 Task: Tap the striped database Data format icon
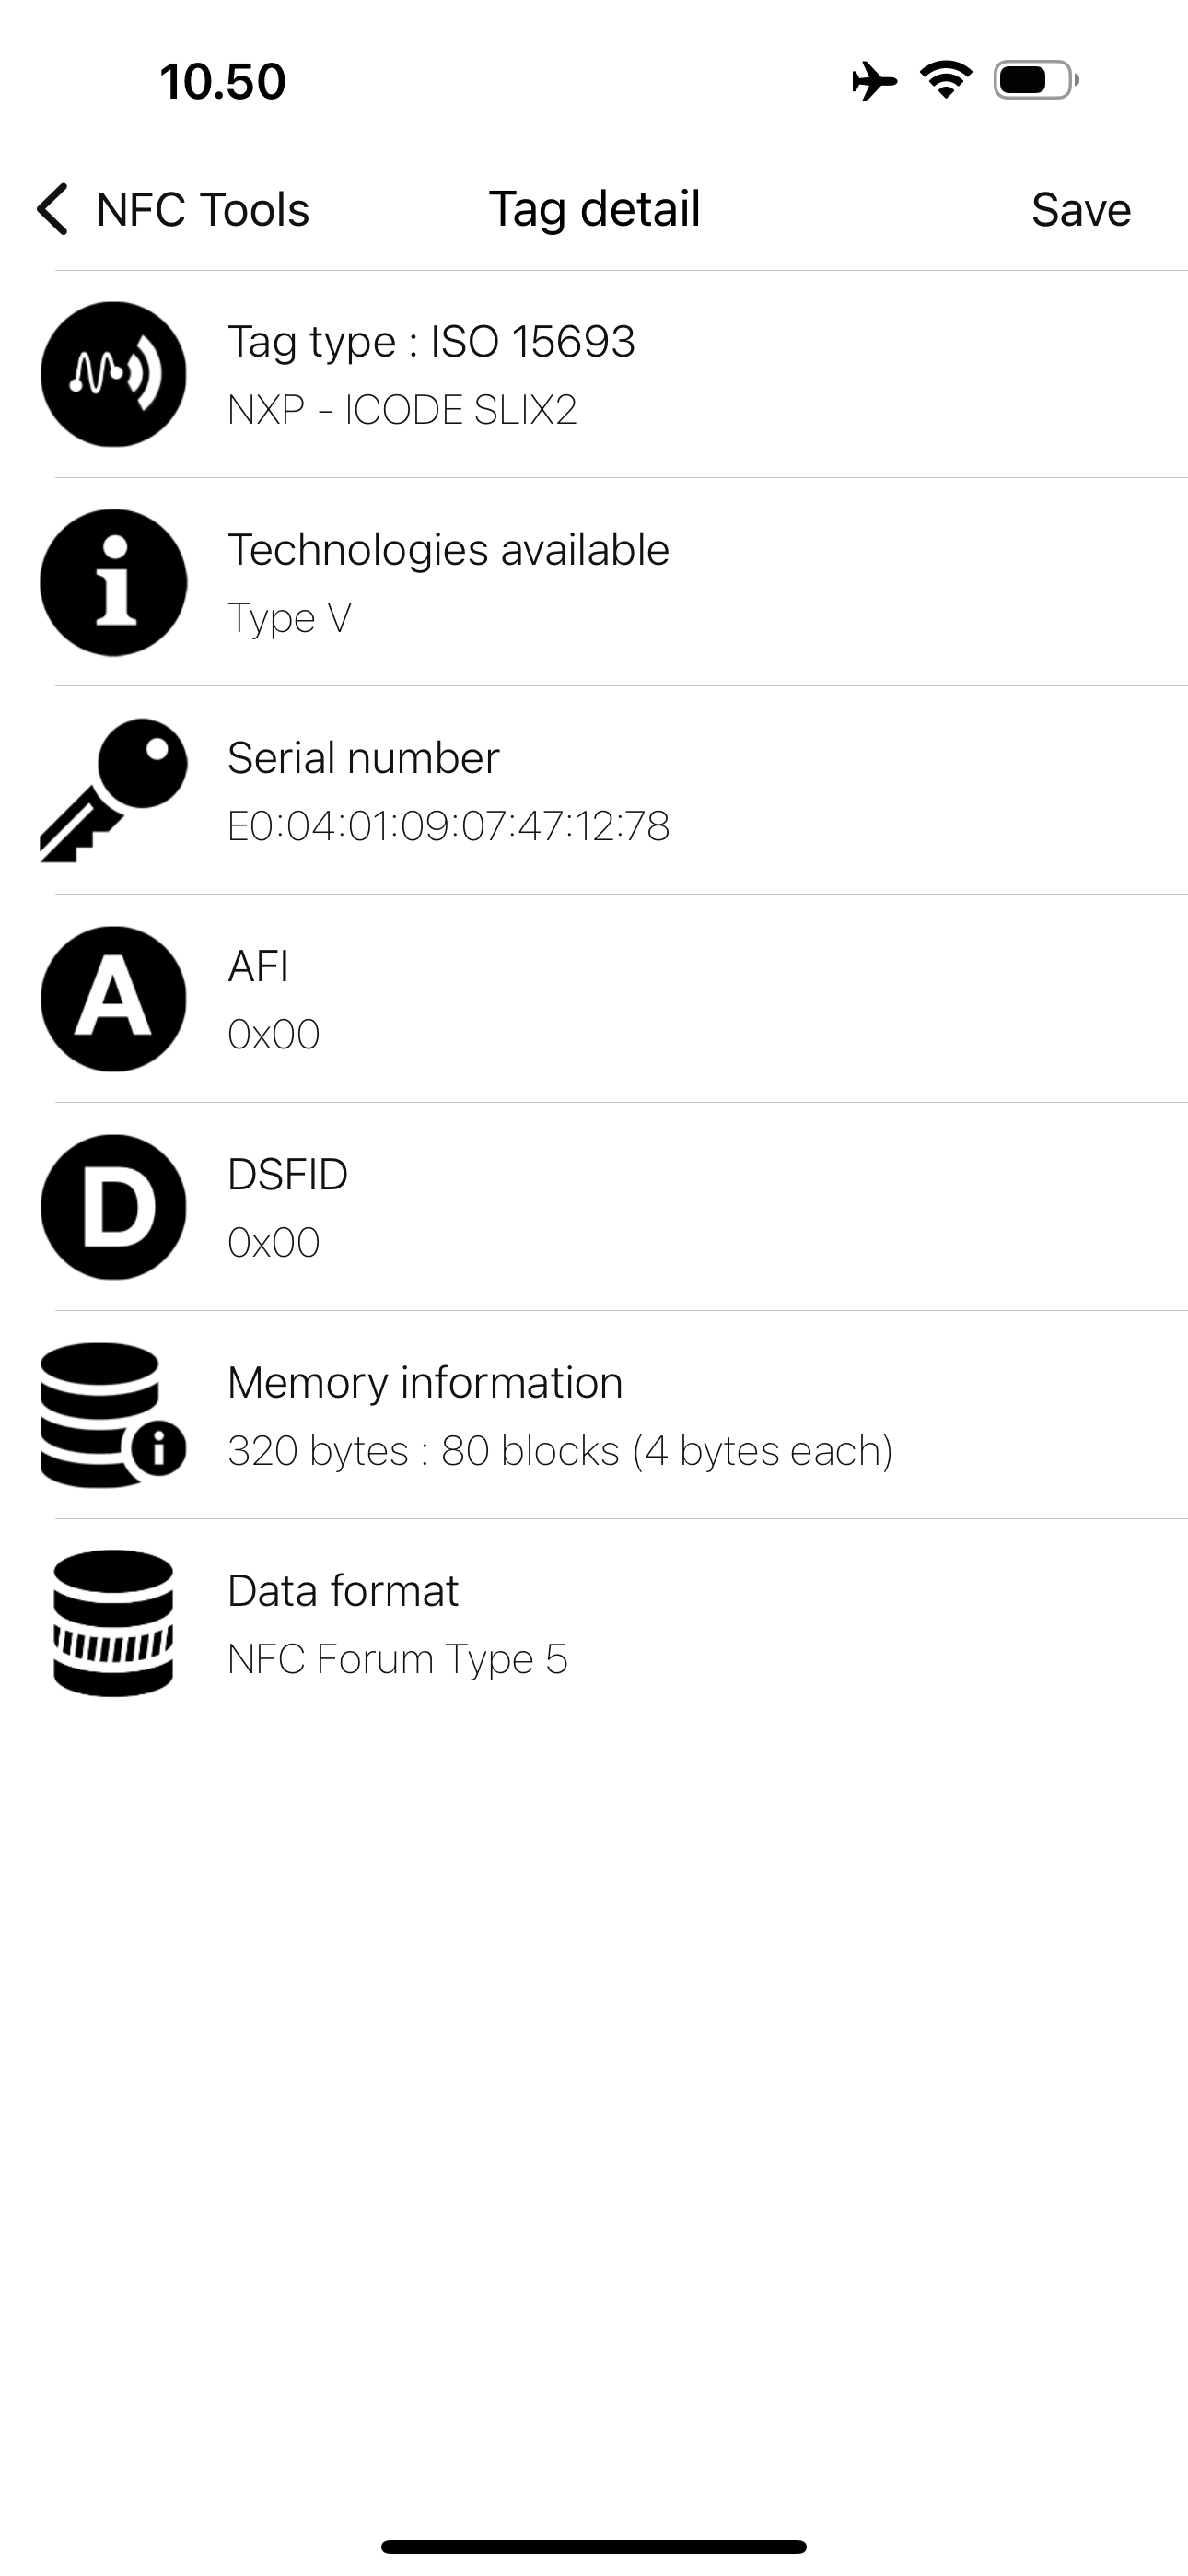click(113, 1622)
